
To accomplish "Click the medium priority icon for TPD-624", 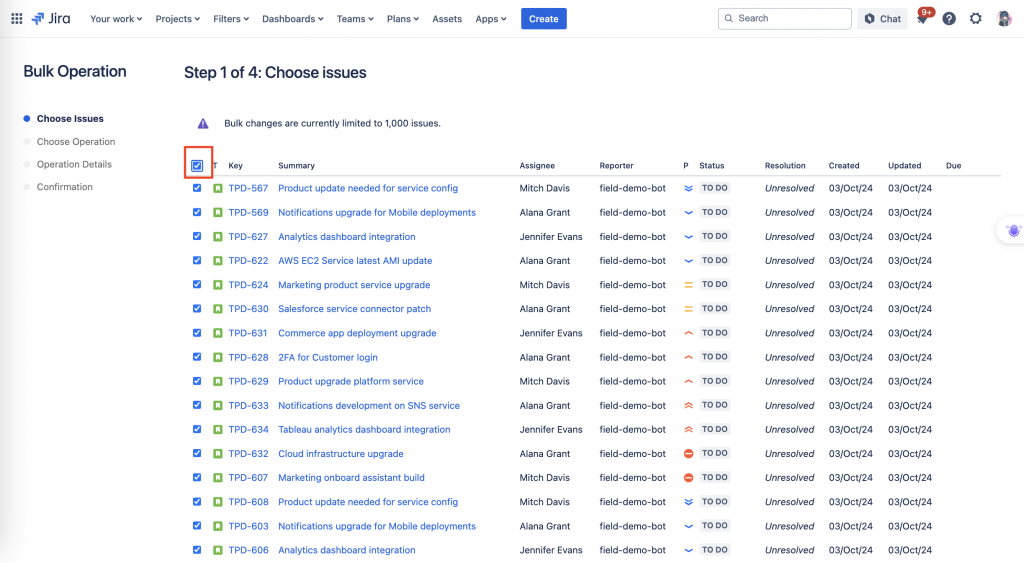I will [688, 285].
